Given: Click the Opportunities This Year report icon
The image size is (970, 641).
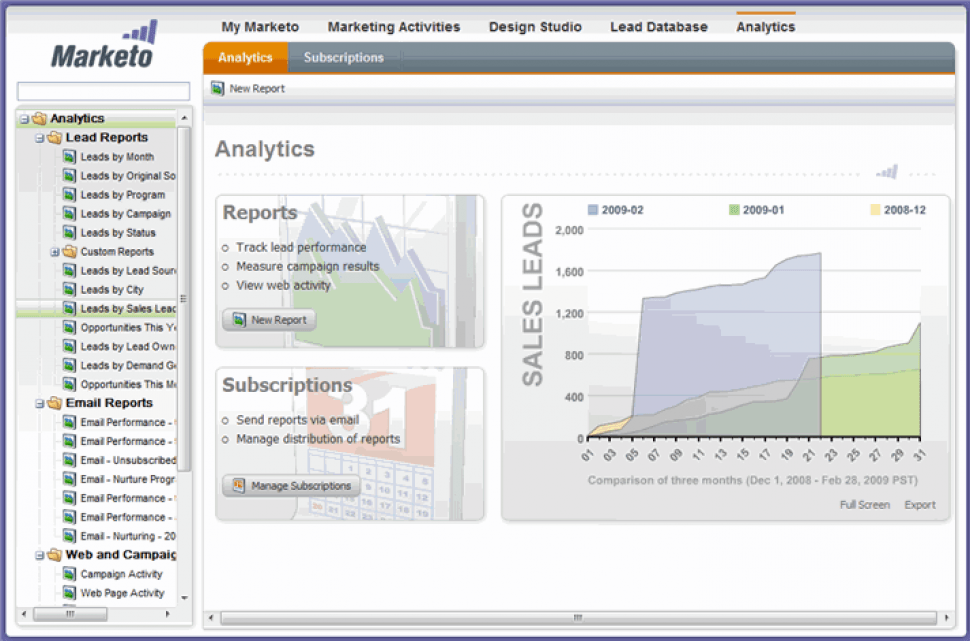Looking at the screenshot, I should click(x=69, y=327).
